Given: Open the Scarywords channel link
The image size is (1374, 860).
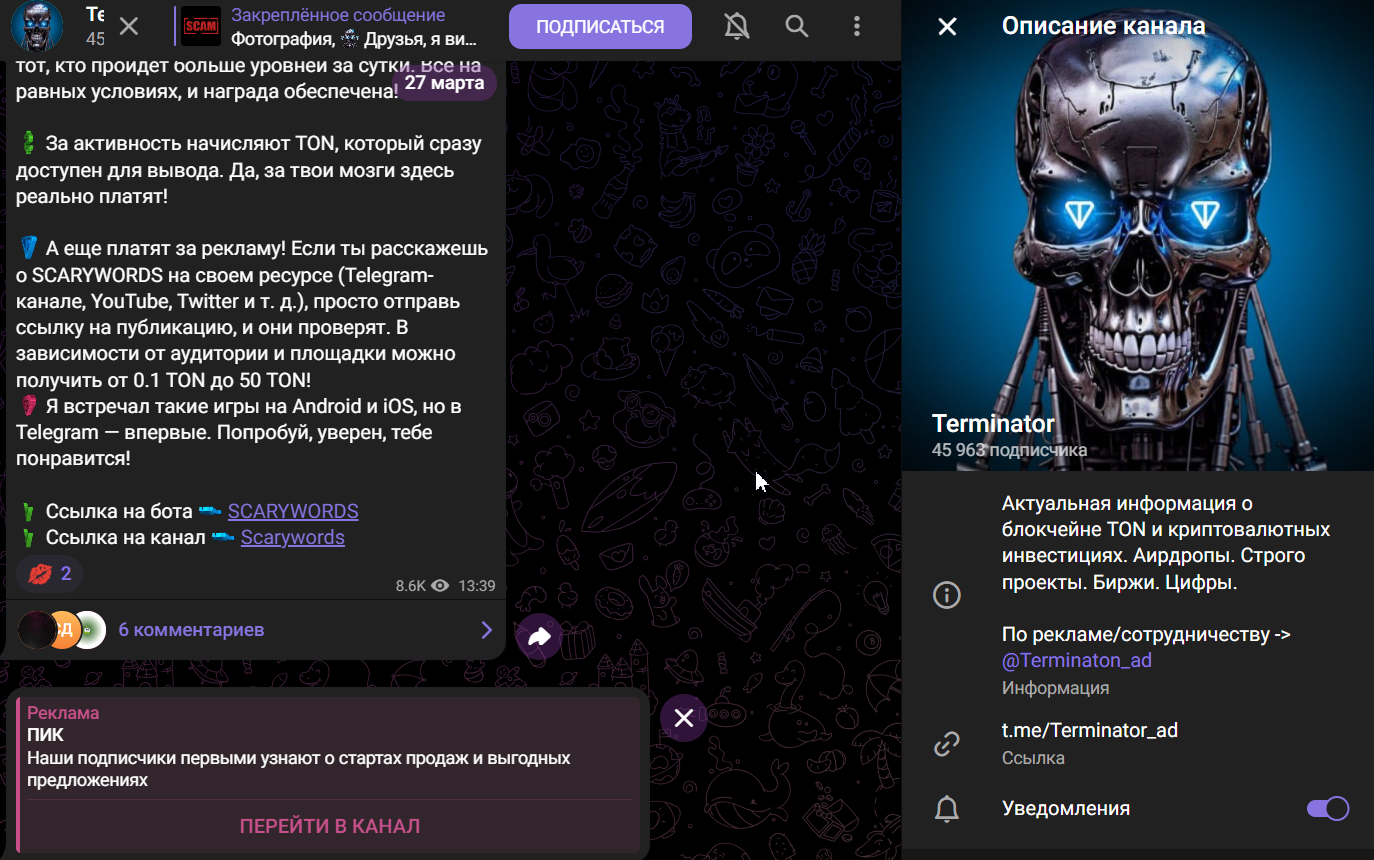Looking at the screenshot, I should pos(292,537).
